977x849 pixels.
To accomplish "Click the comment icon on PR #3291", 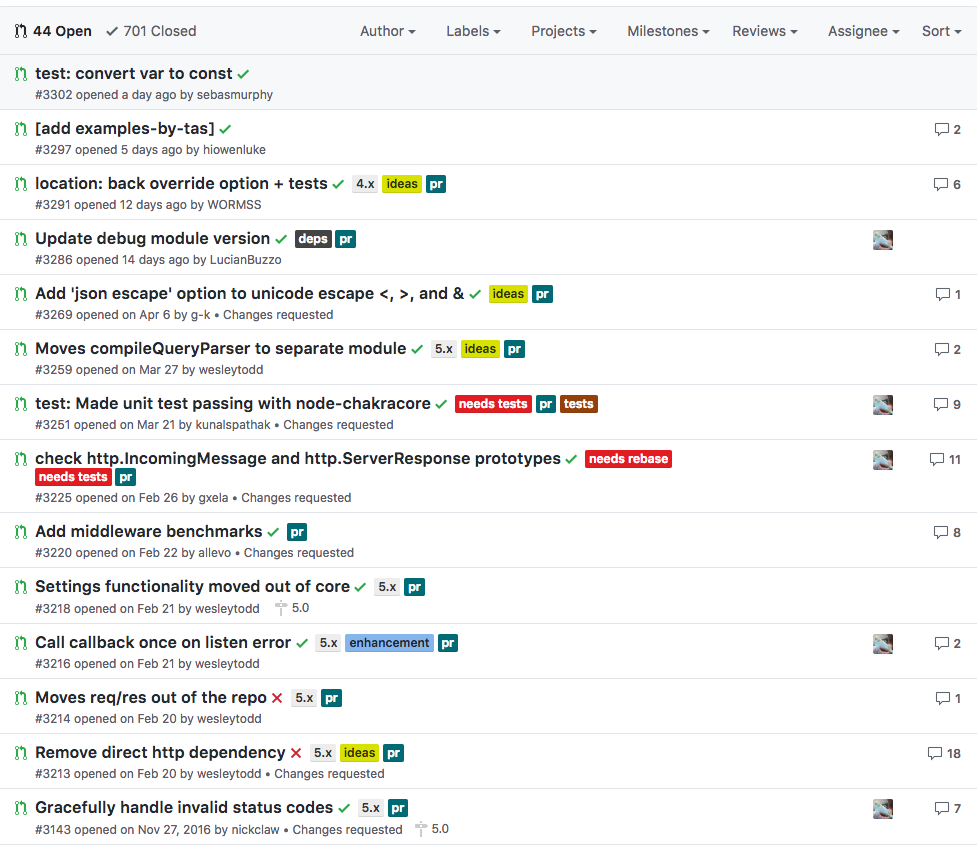I will point(940,184).
